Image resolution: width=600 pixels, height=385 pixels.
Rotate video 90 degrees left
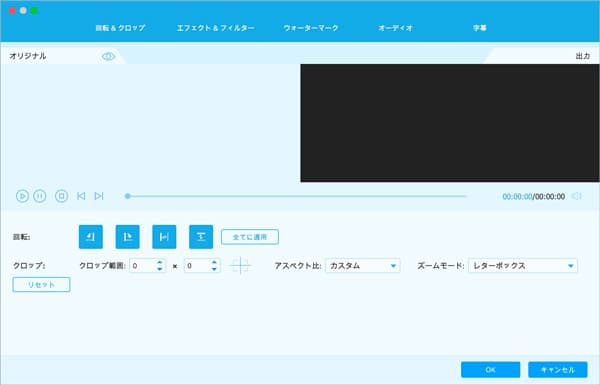(x=91, y=237)
